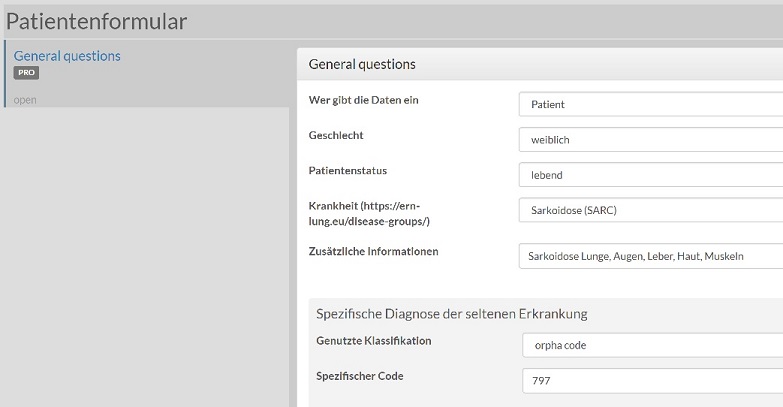Viewport: 783px width, 407px height.
Task: Click the Patientenstatus field label
Action: click(347, 171)
